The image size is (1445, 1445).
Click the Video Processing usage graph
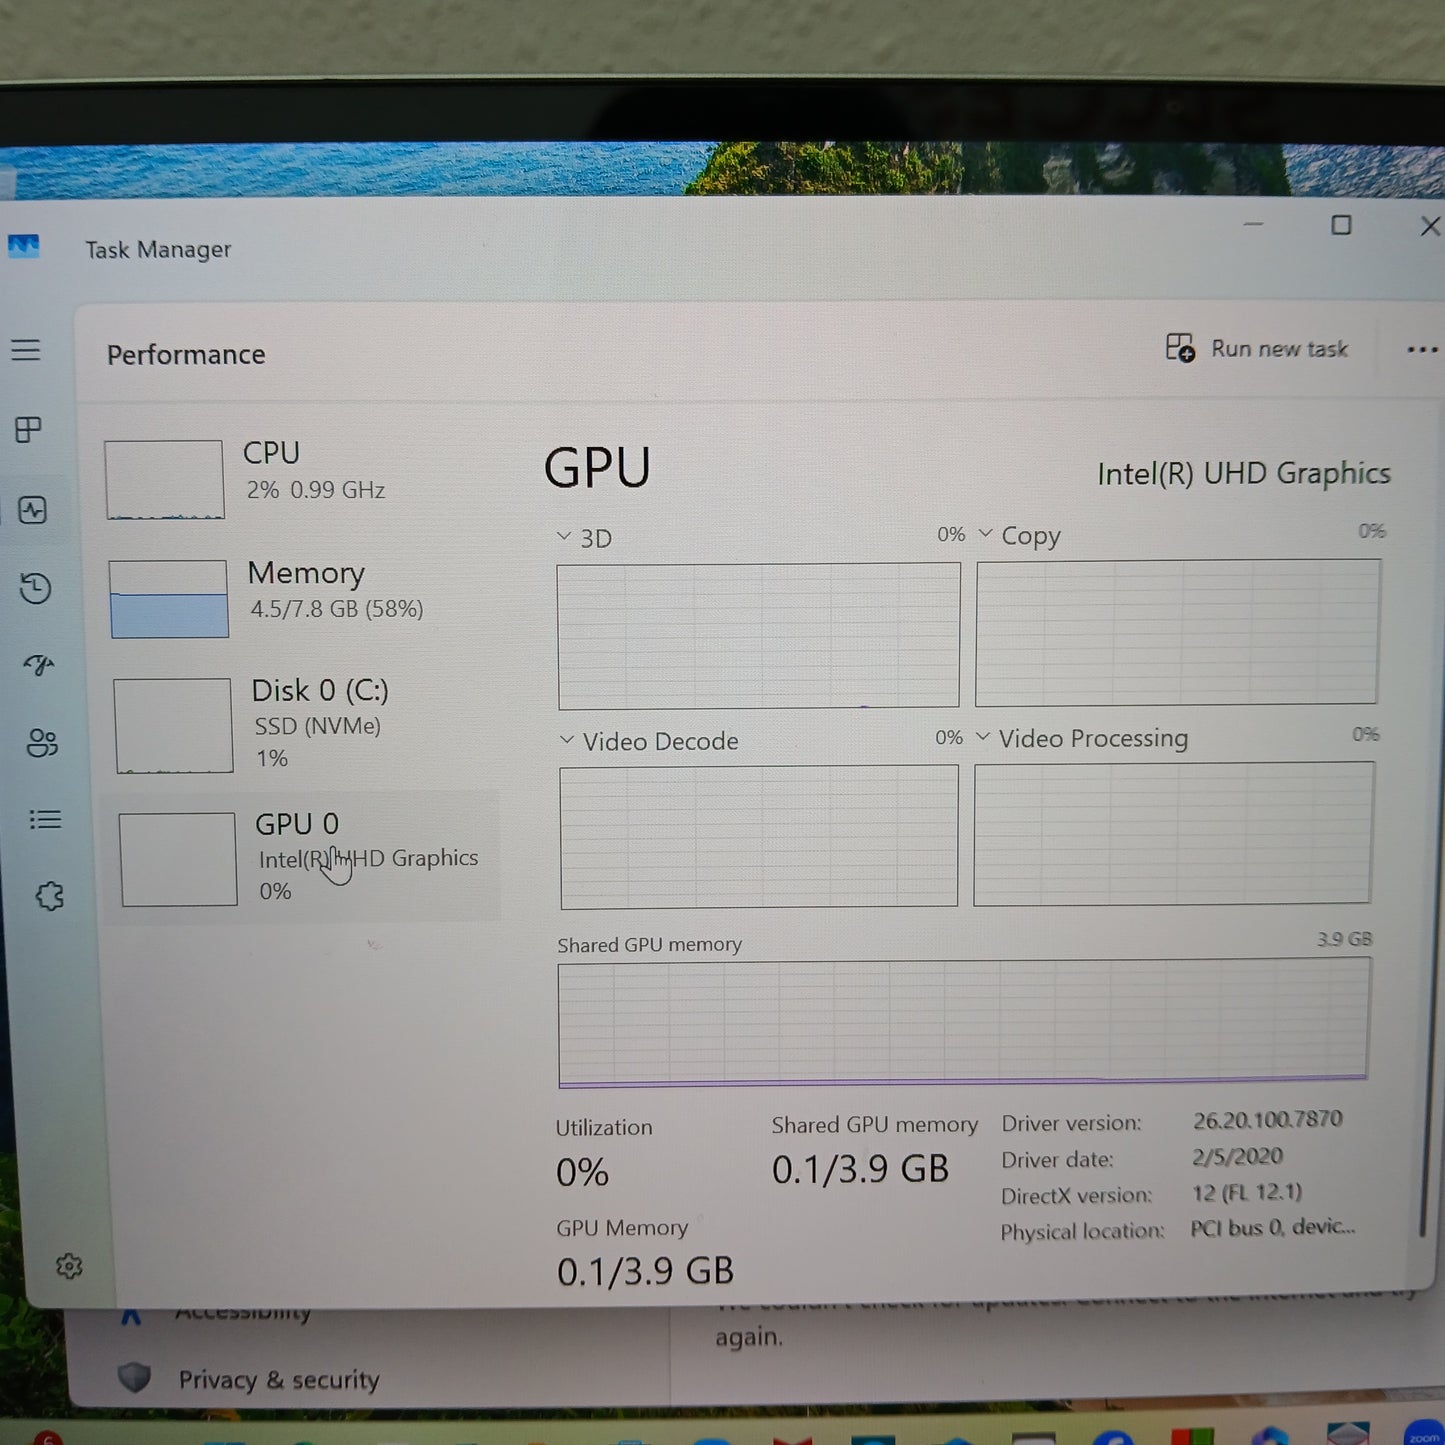point(1173,834)
